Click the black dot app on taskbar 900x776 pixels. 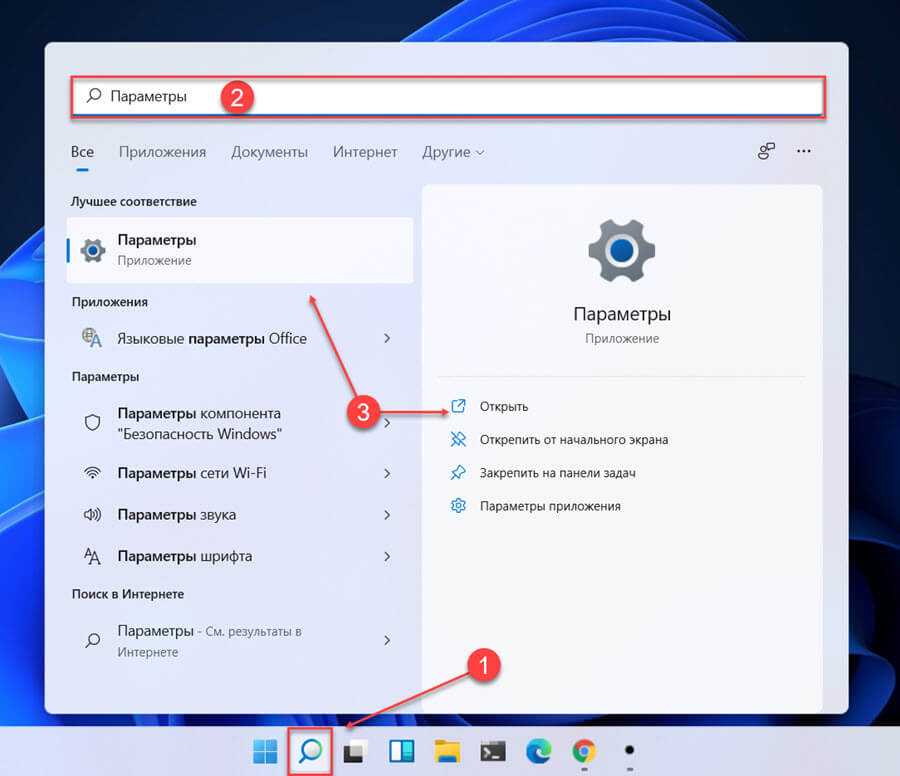point(630,750)
